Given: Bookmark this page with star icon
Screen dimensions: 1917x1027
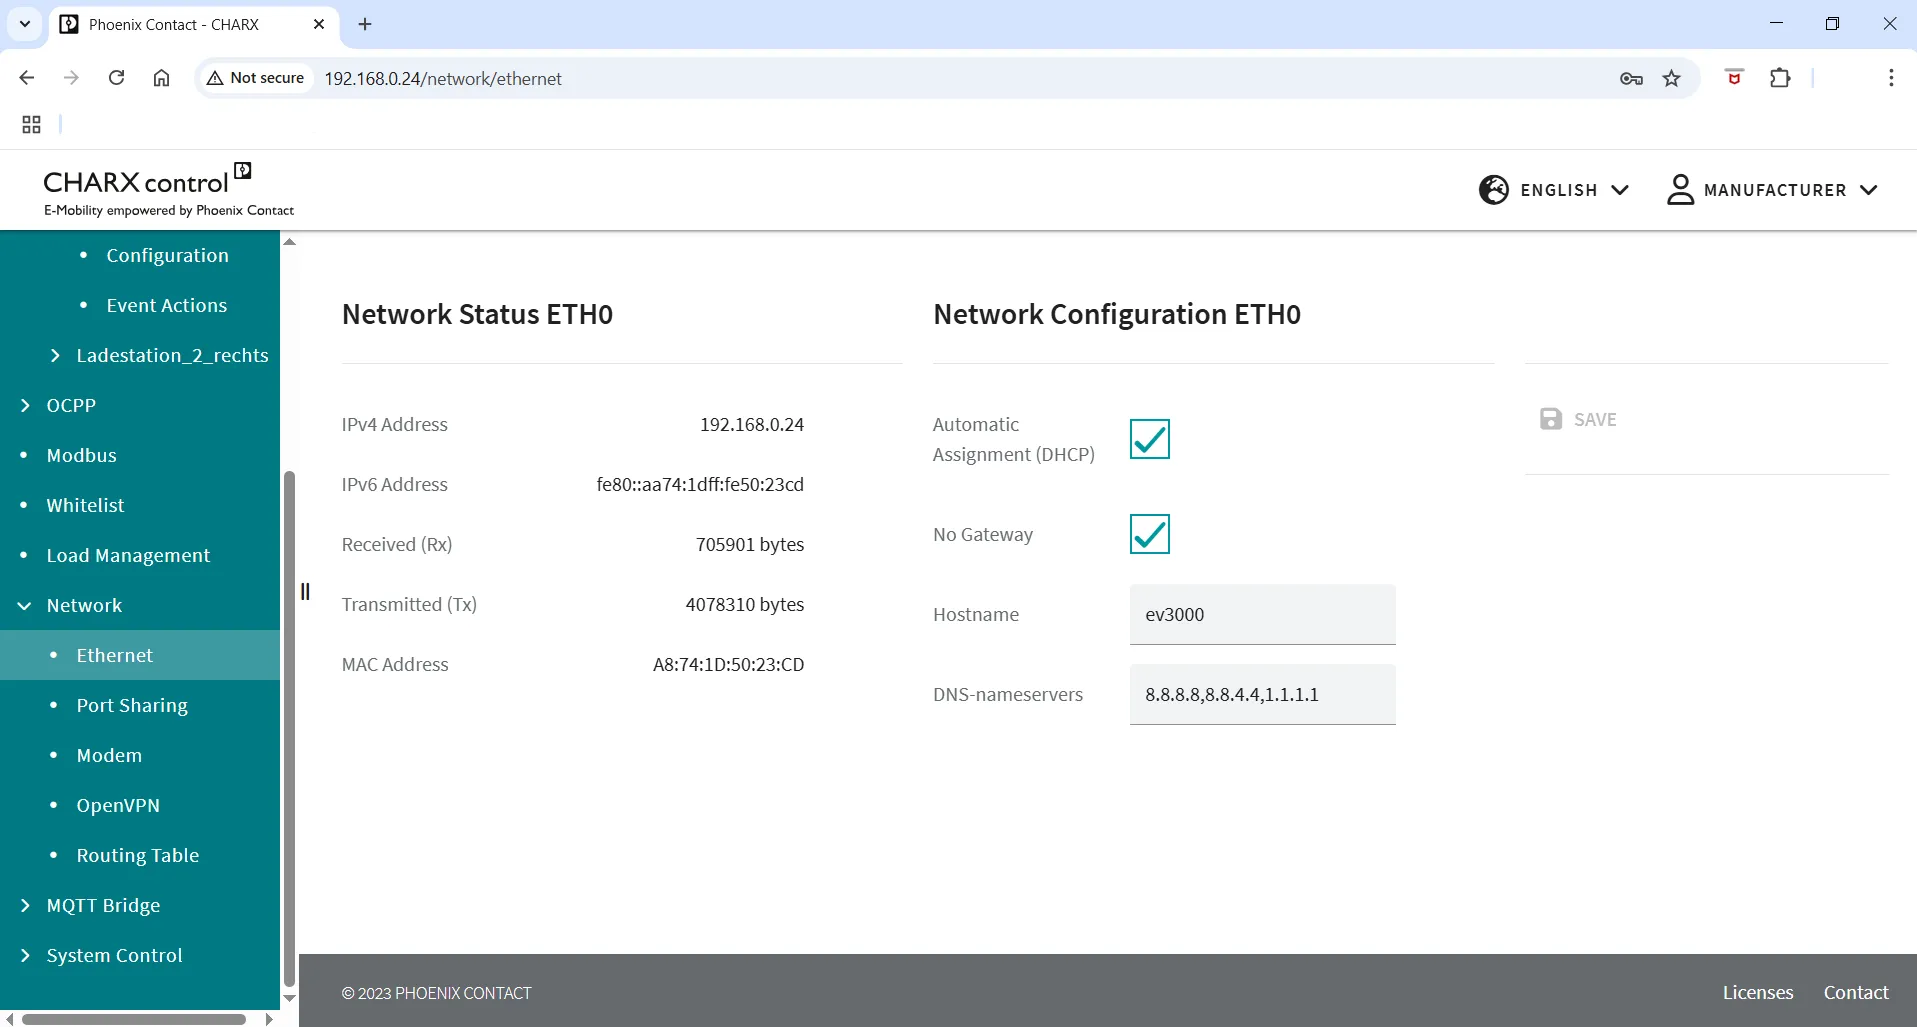Looking at the screenshot, I should tap(1672, 78).
